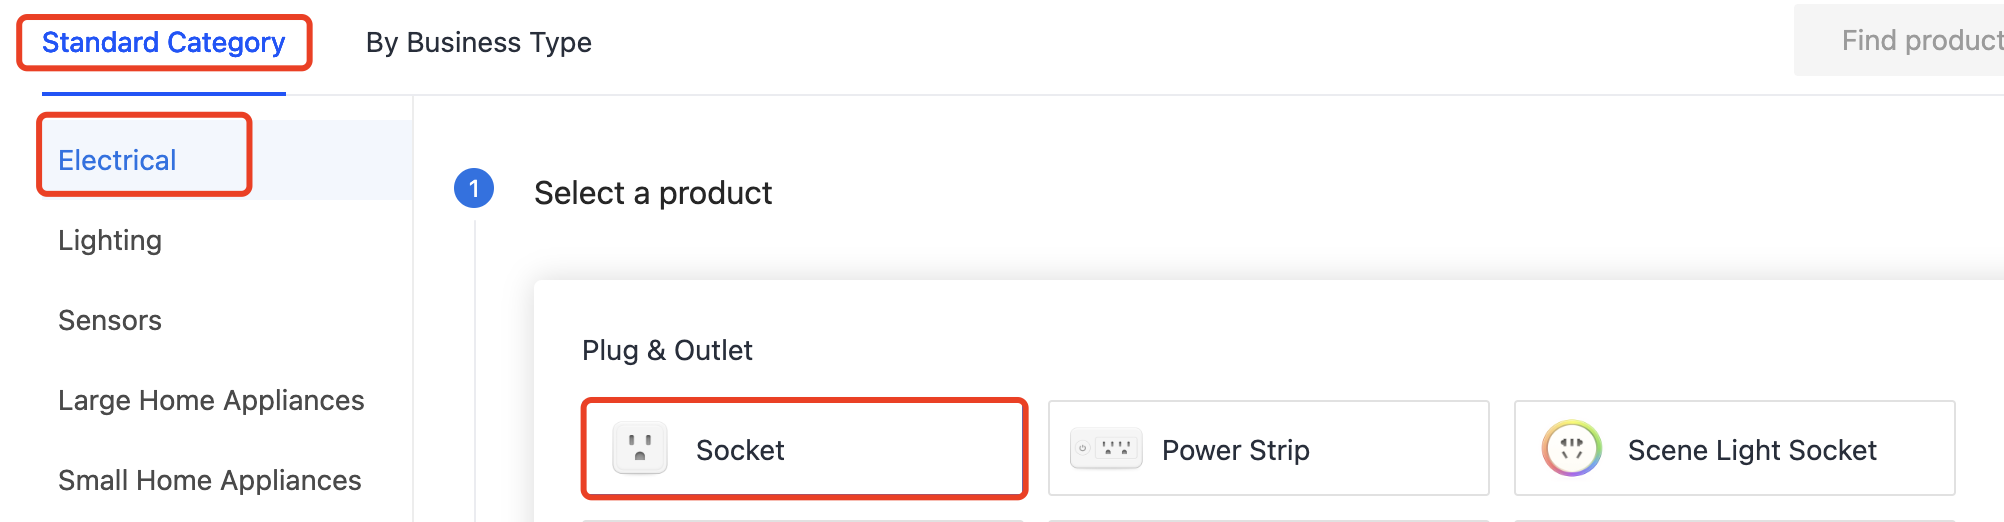Screen dimensions: 2004x522
Task: Select the Electrical category
Action: point(117,160)
